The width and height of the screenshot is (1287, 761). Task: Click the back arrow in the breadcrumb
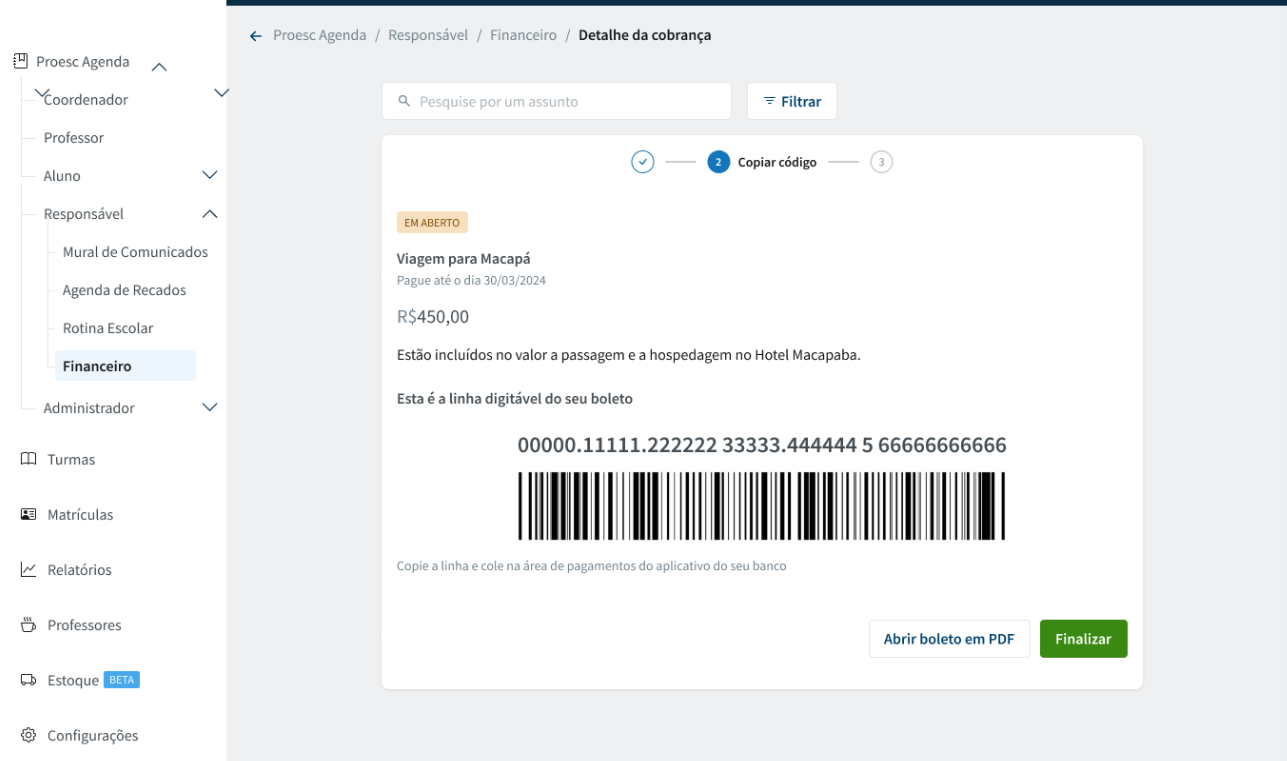tap(256, 36)
